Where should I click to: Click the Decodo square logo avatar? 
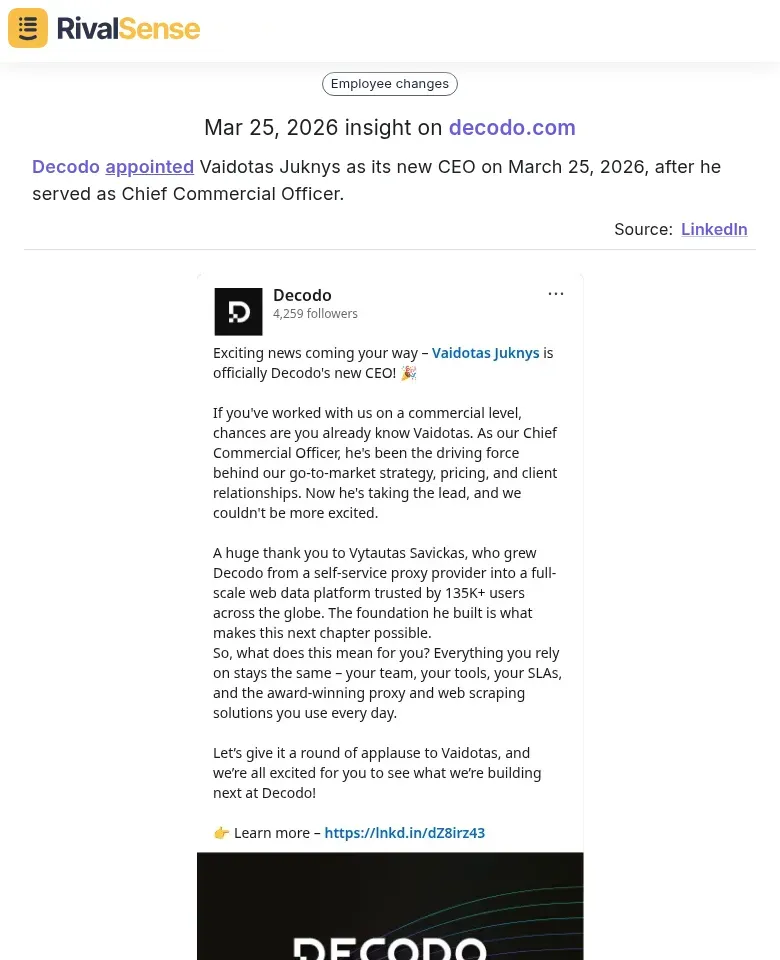click(238, 312)
